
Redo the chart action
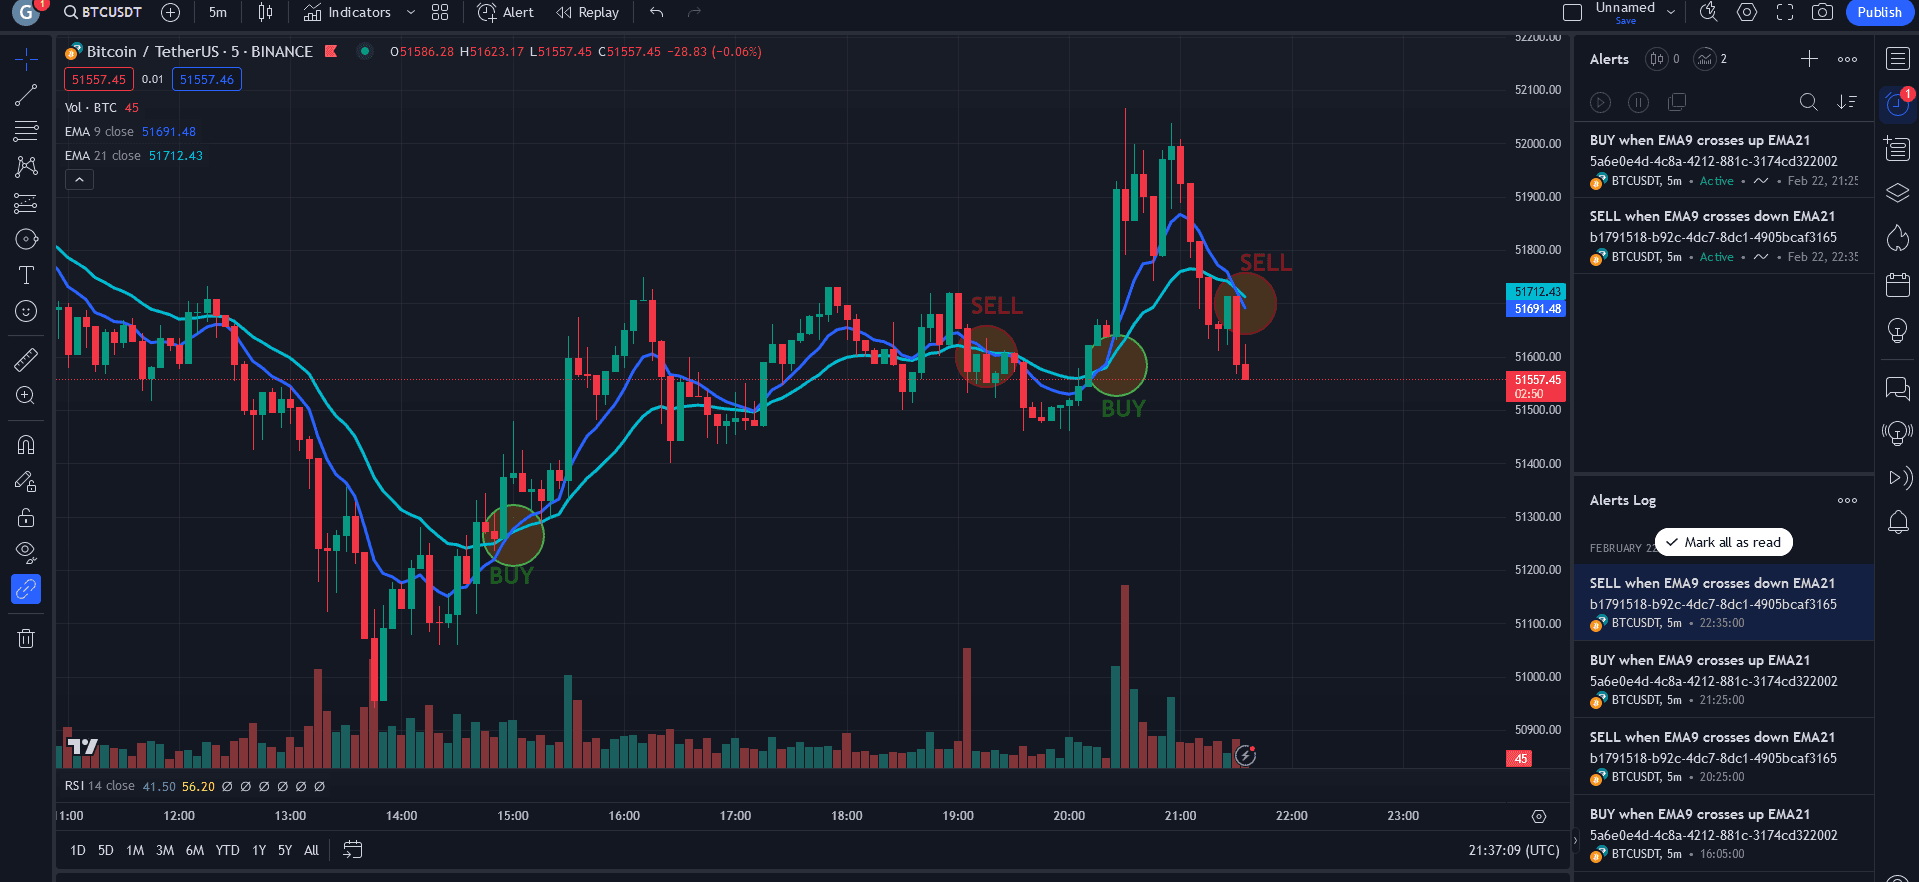coord(695,13)
